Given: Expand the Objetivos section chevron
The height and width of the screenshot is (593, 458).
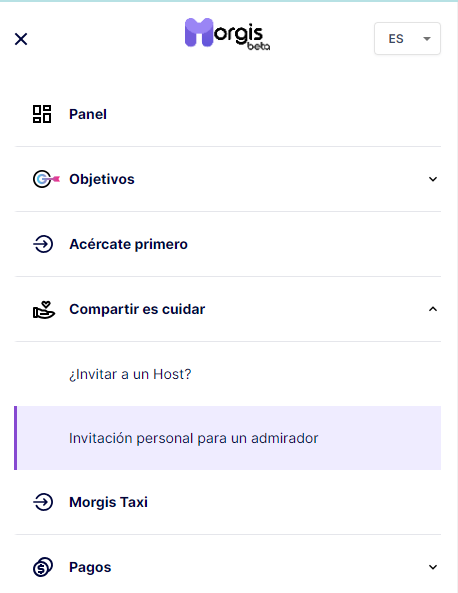Looking at the screenshot, I should click(433, 179).
